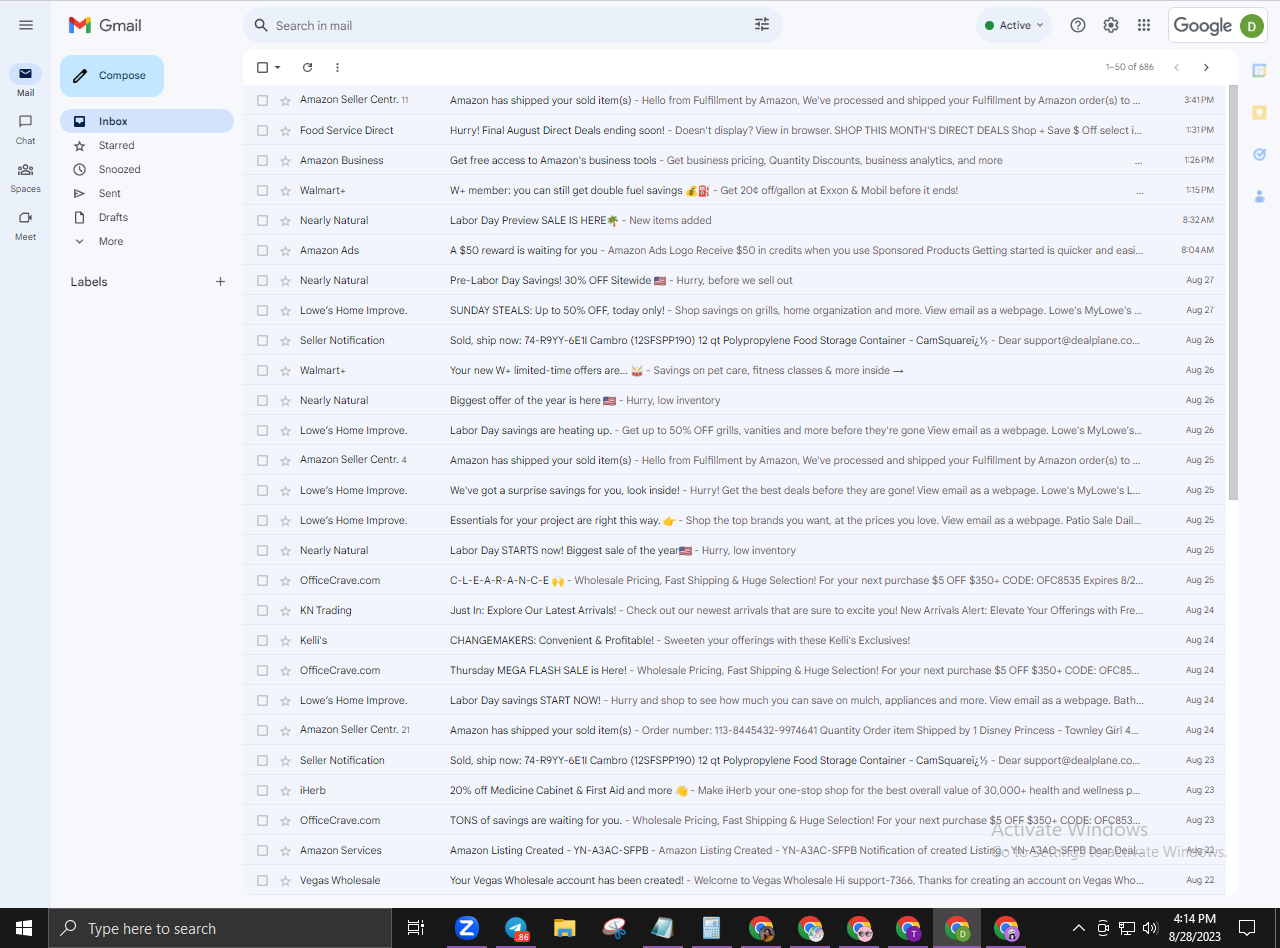Select the Food Service Direct email checkbox

(262, 130)
